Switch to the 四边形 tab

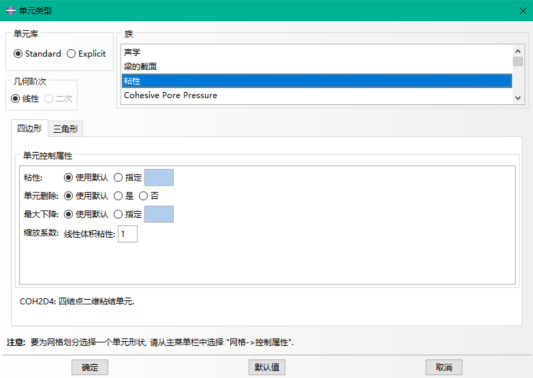click(30, 128)
